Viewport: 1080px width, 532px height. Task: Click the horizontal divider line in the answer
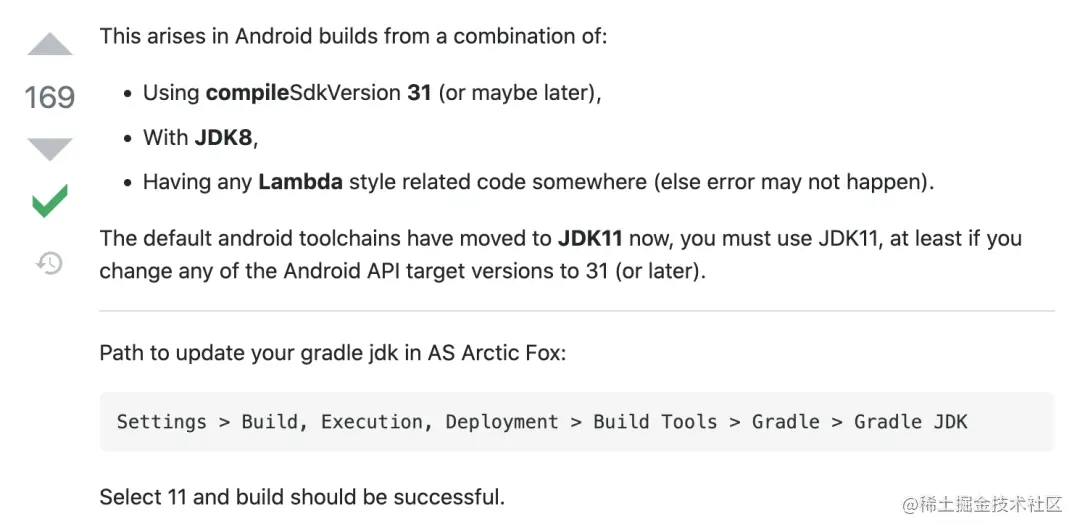pos(577,311)
